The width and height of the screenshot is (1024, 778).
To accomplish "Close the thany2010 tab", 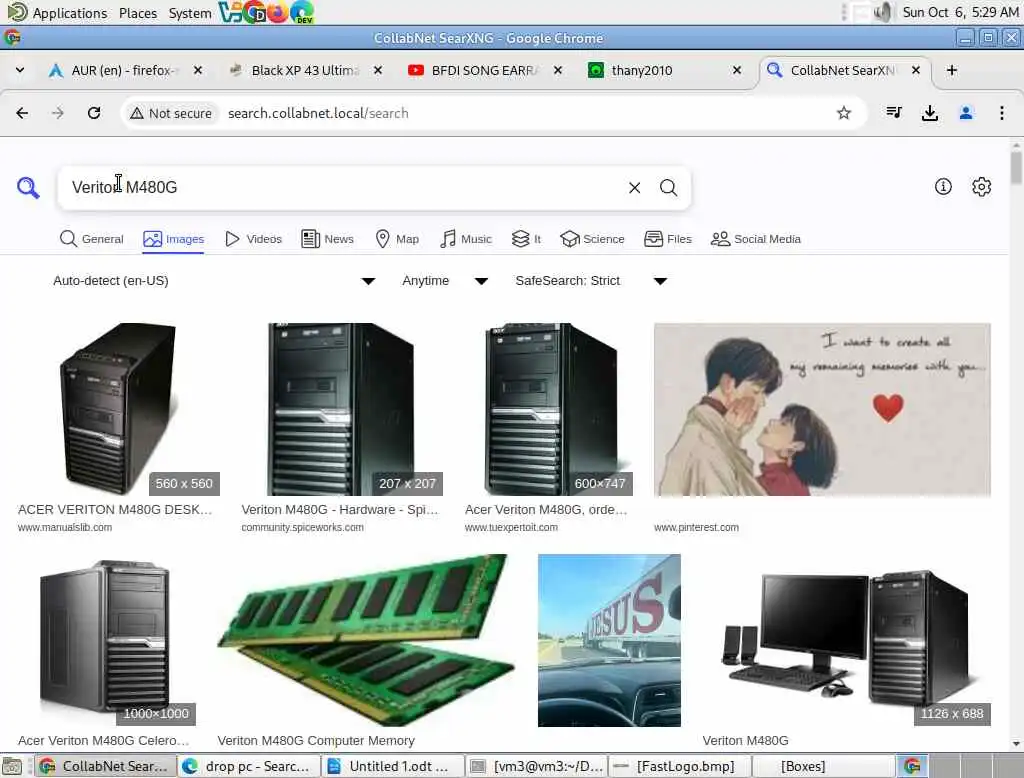I will 737,70.
